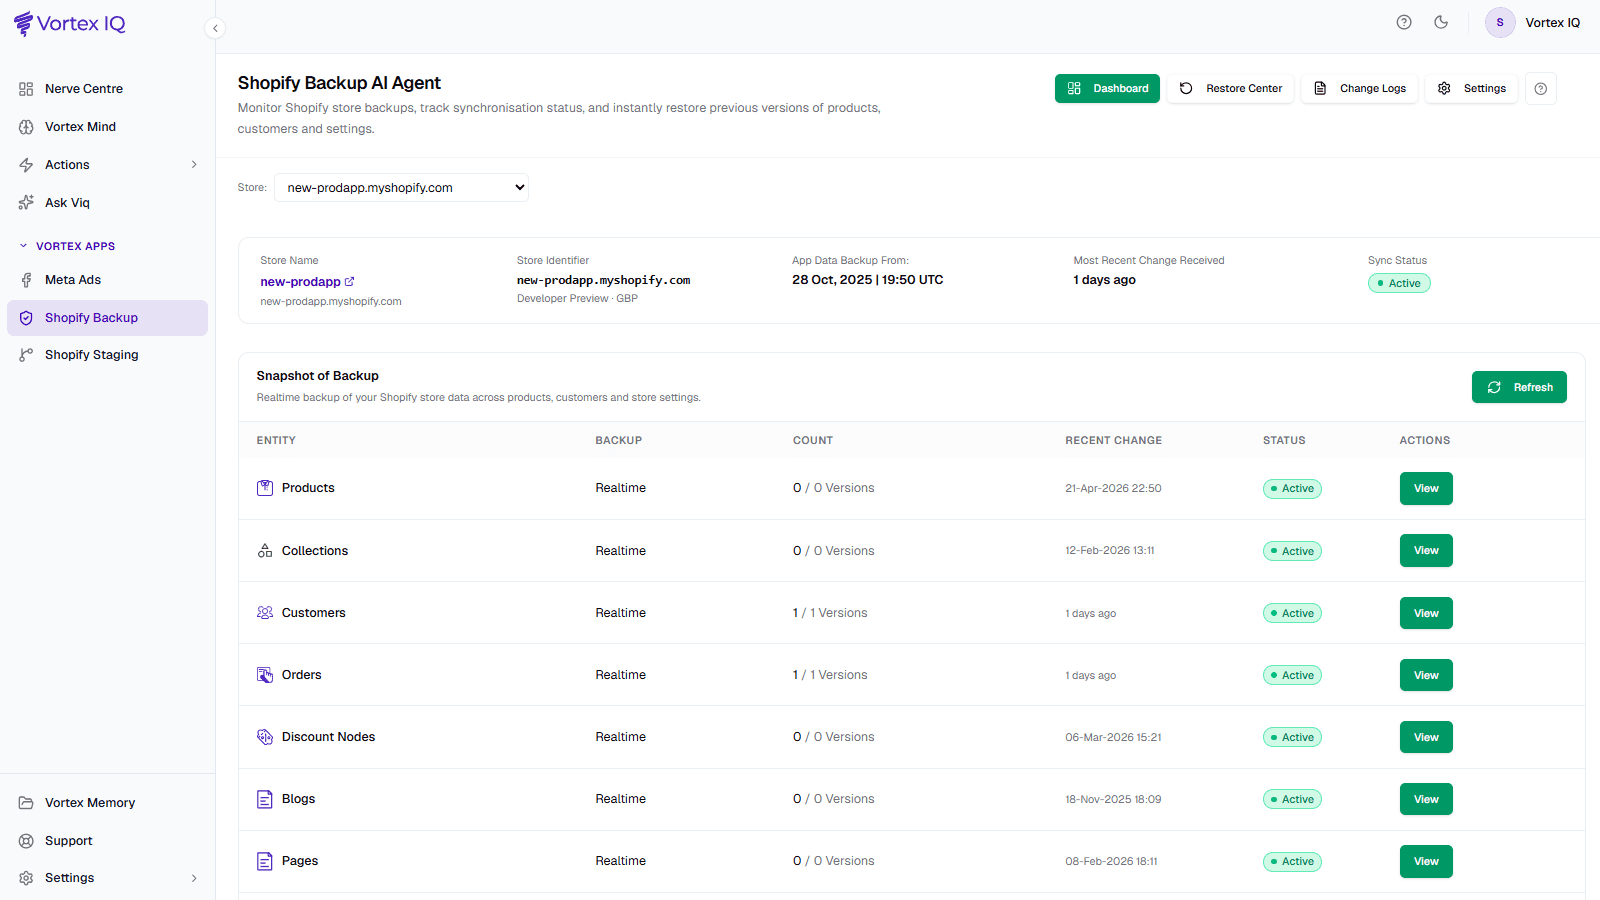Click the Products entity icon
1600x900 pixels.
(x=265, y=488)
